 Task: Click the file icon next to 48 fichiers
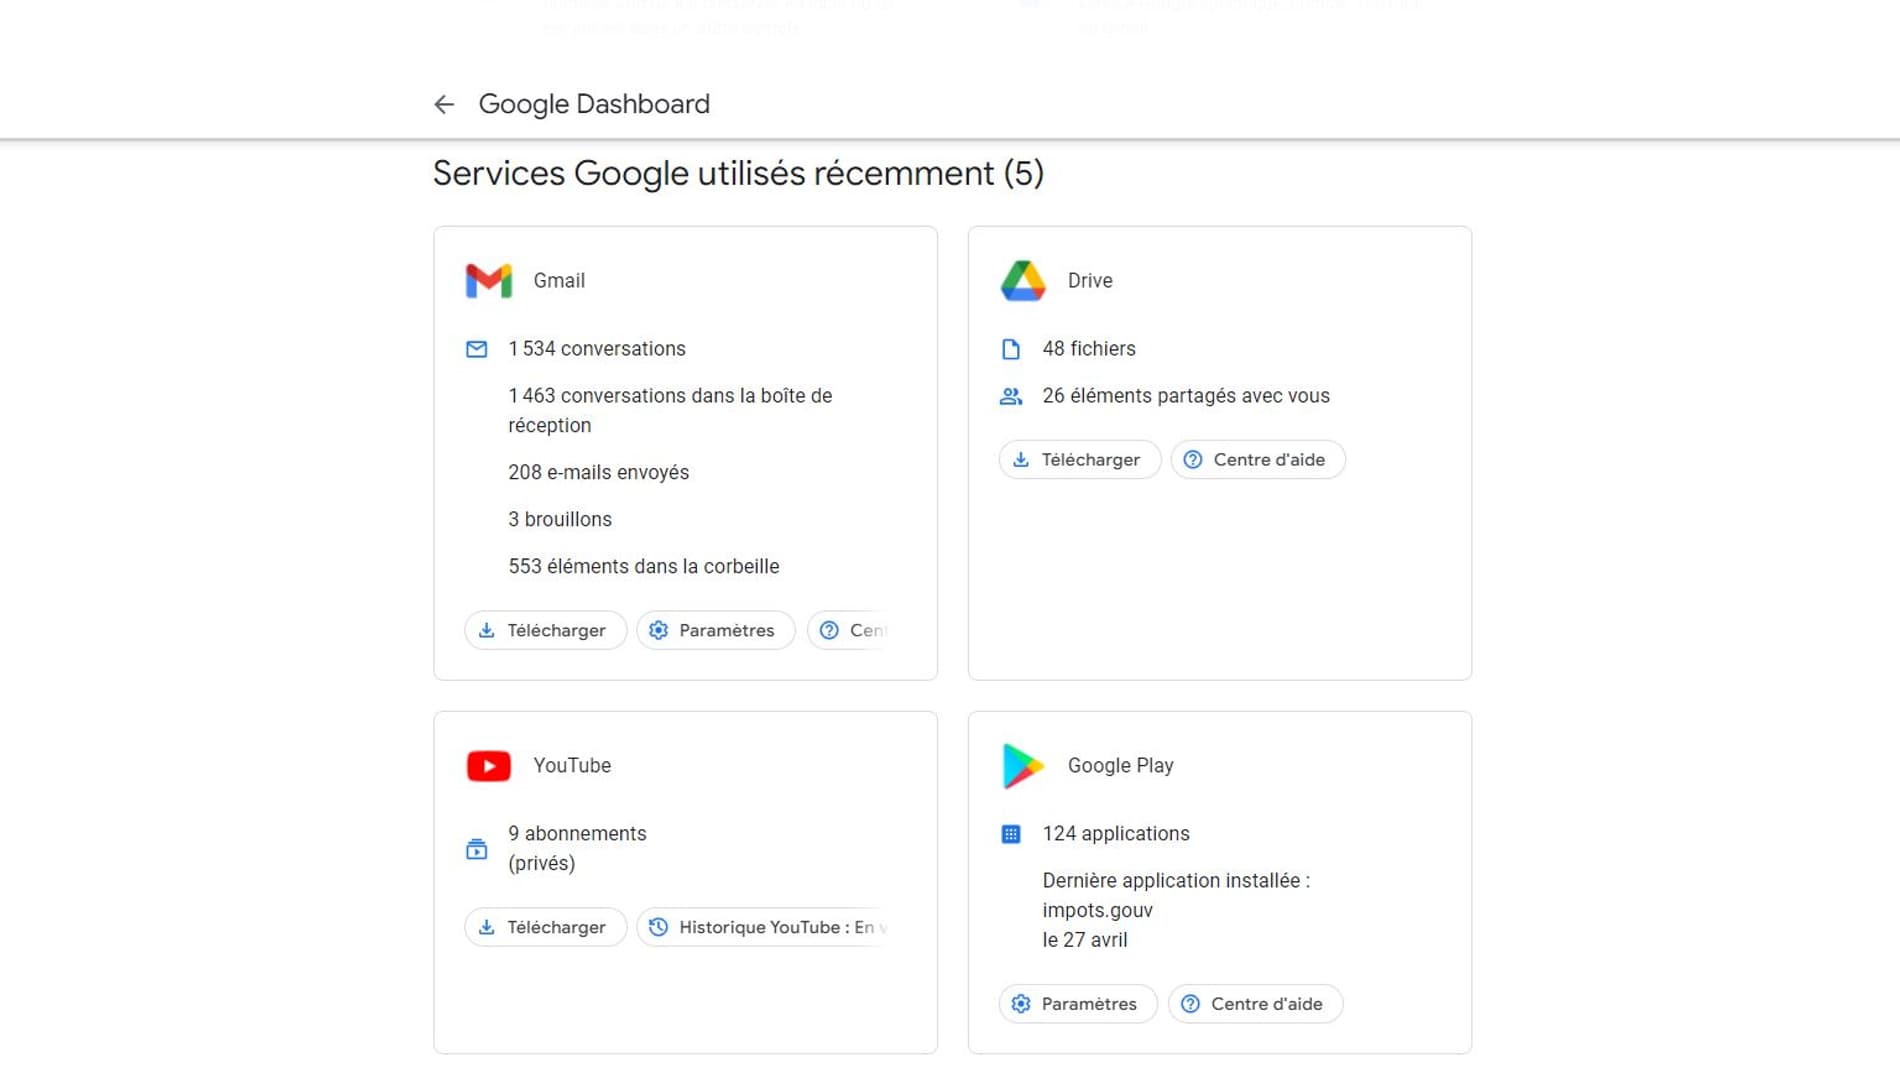1011,349
